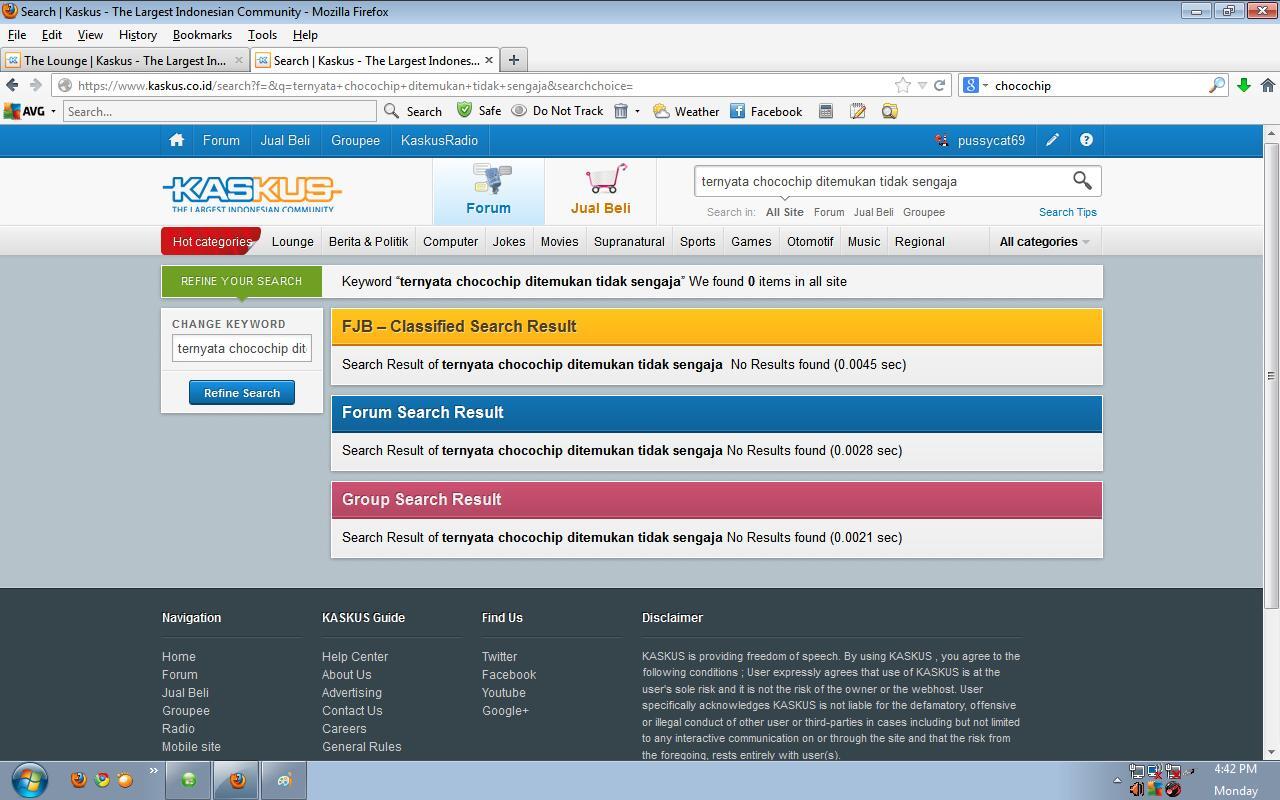Open the File menu
This screenshot has height=800, width=1280.
(x=17, y=34)
